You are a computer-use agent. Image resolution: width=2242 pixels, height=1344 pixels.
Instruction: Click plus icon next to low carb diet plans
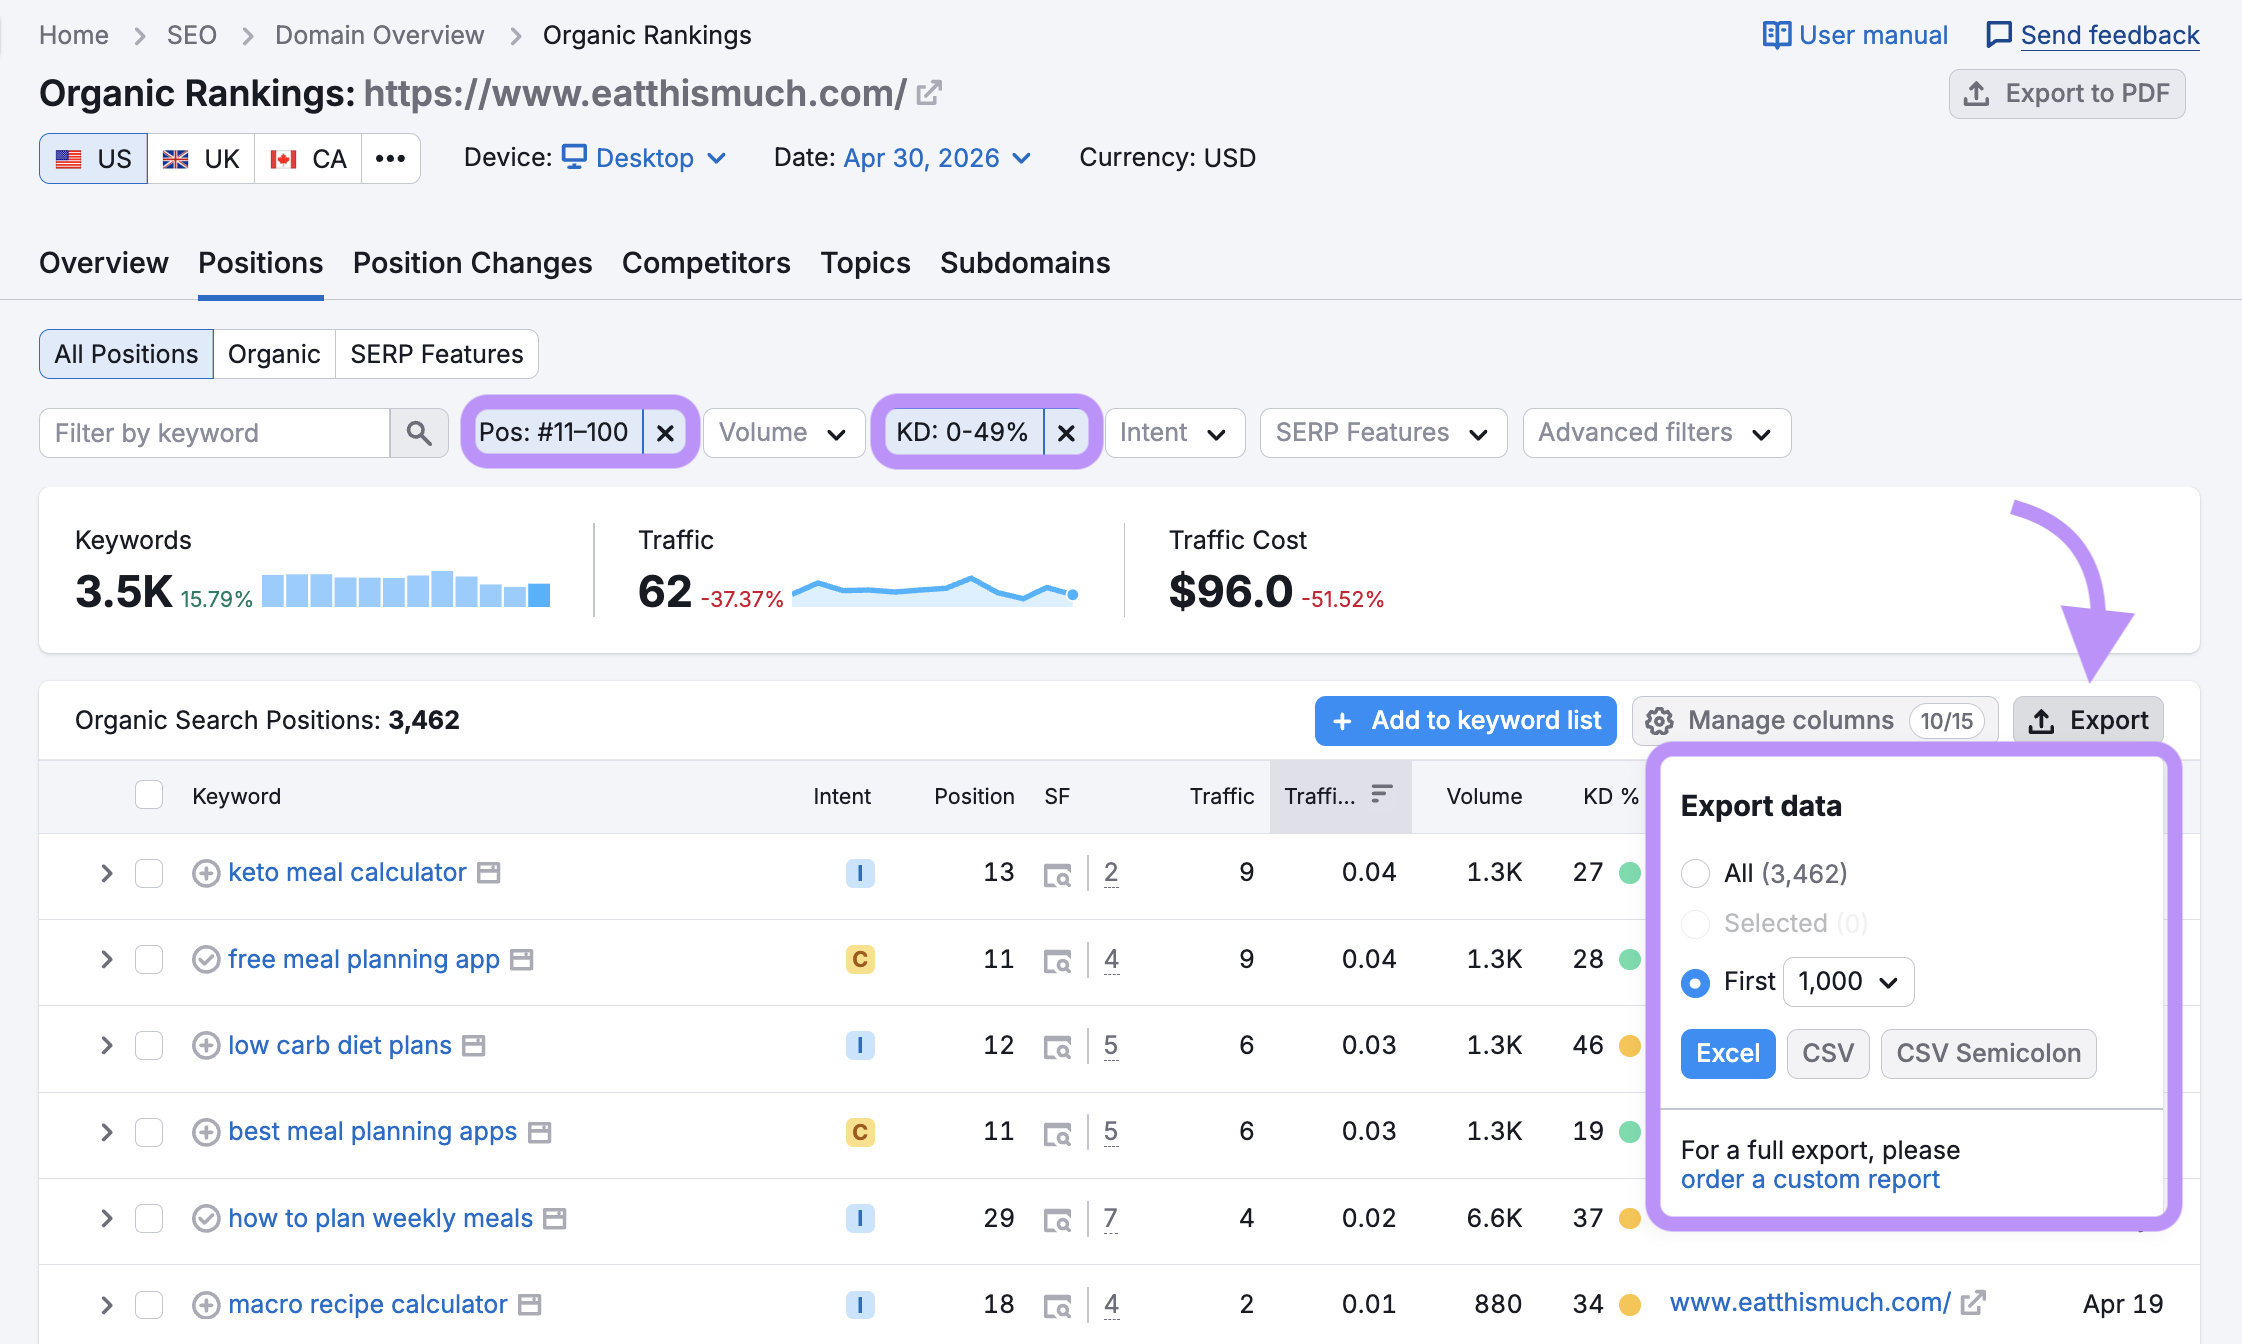tap(206, 1046)
